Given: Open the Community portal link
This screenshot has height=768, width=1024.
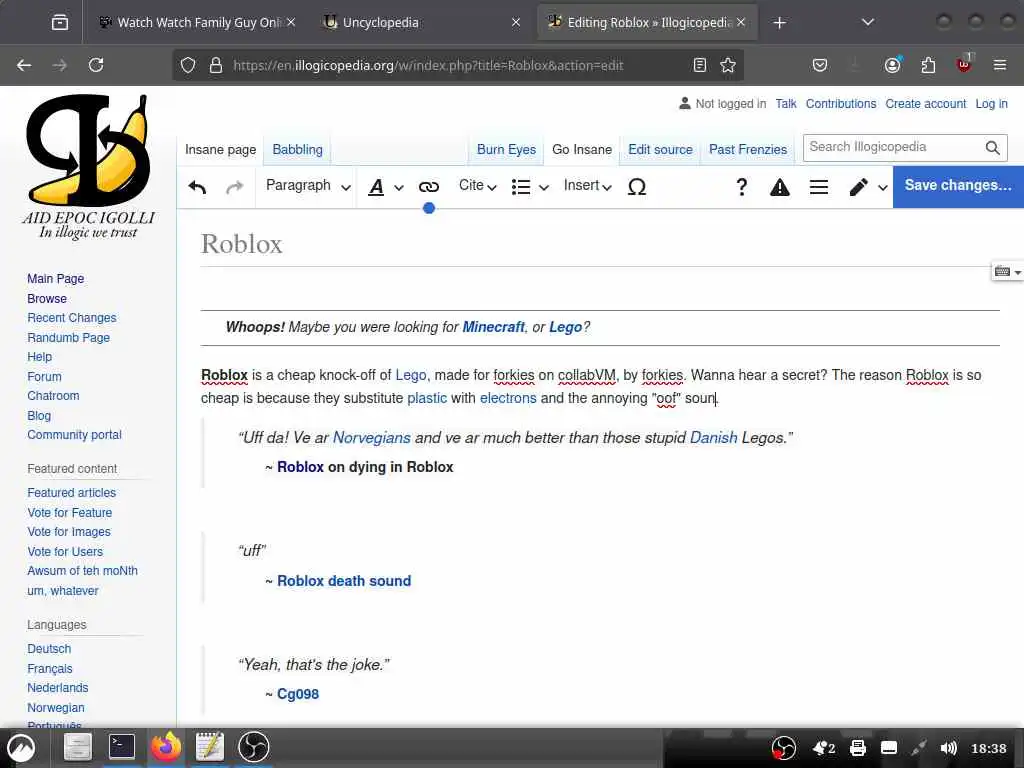Looking at the screenshot, I should [x=74, y=435].
